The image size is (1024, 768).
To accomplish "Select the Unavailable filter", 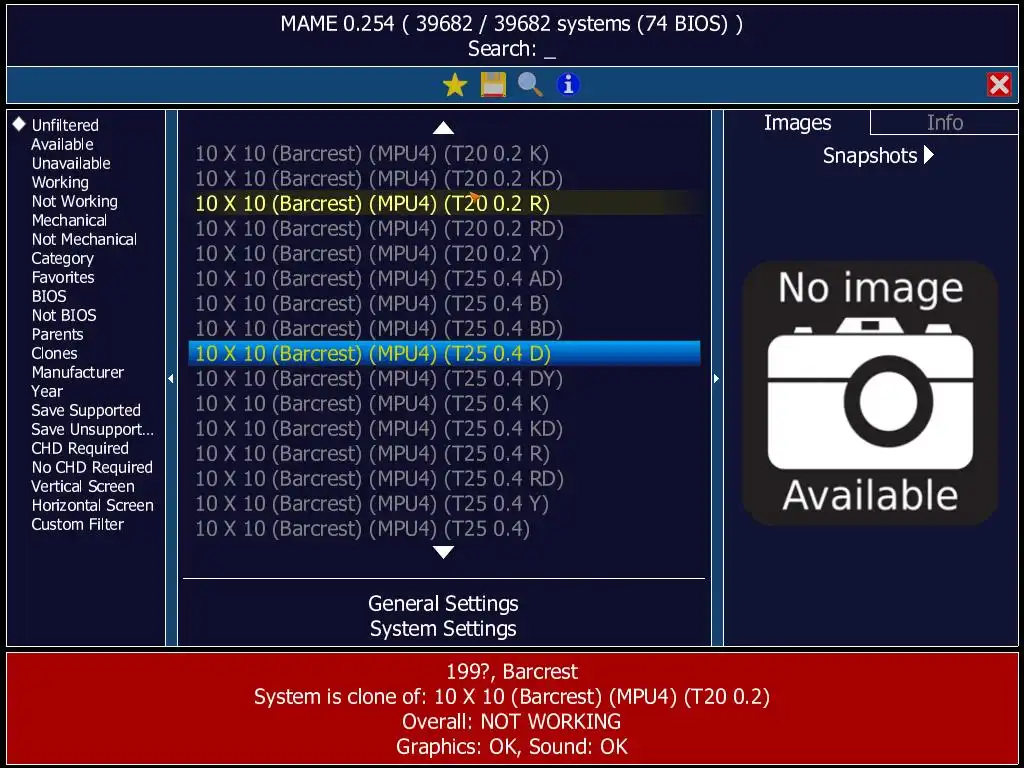I will click(71, 163).
